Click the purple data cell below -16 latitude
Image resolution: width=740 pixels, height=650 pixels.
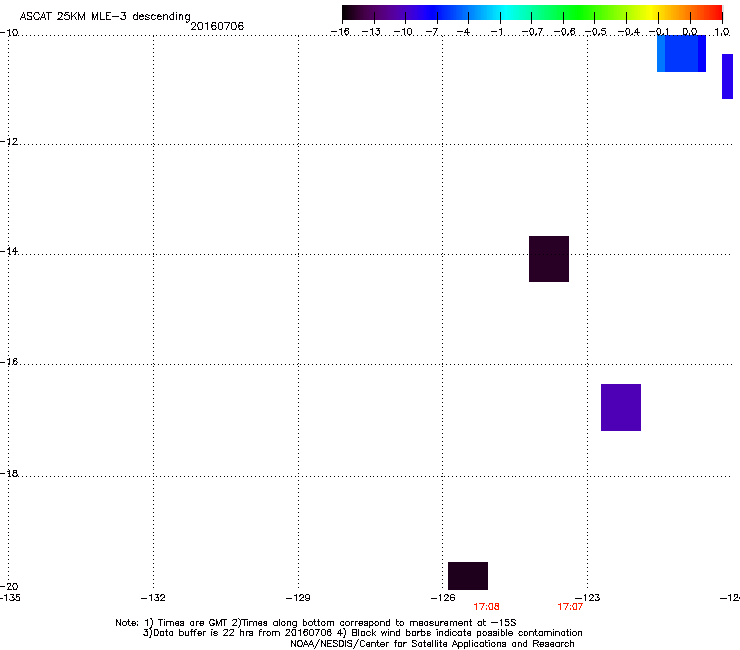(621, 407)
